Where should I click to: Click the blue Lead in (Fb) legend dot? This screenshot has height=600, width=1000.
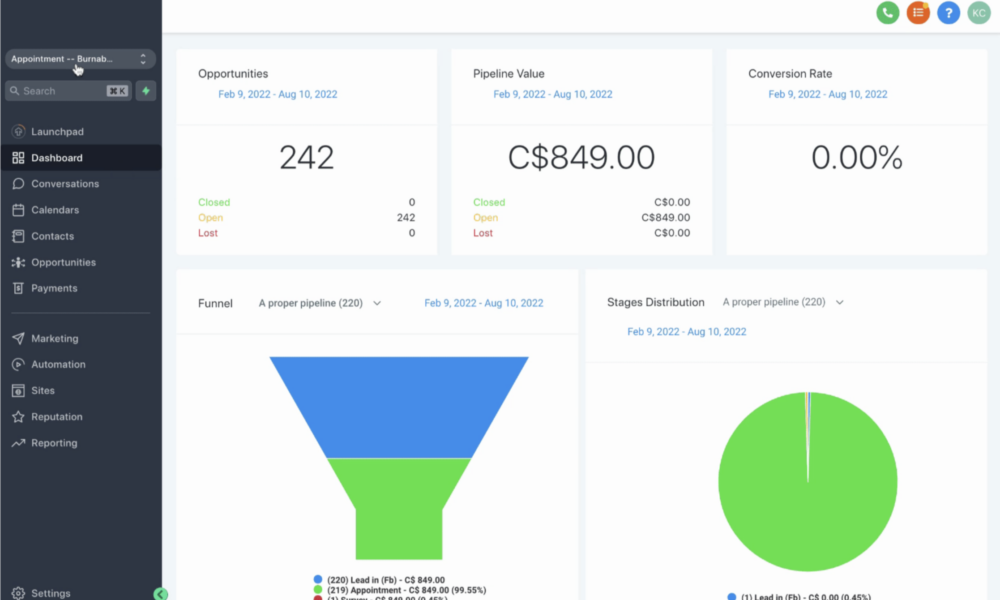[318, 580]
